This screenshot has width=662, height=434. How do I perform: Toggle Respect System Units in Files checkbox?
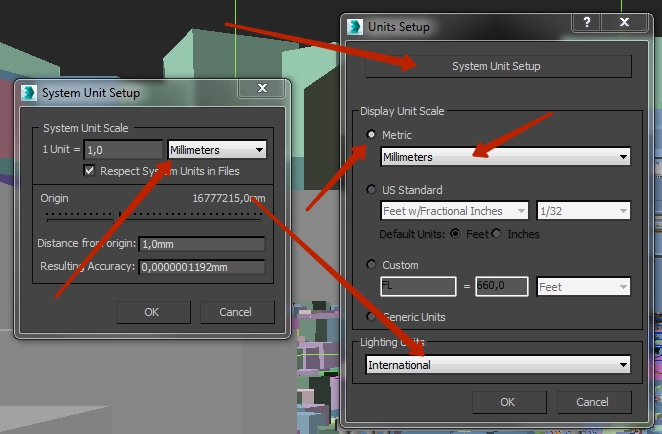[91, 171]
